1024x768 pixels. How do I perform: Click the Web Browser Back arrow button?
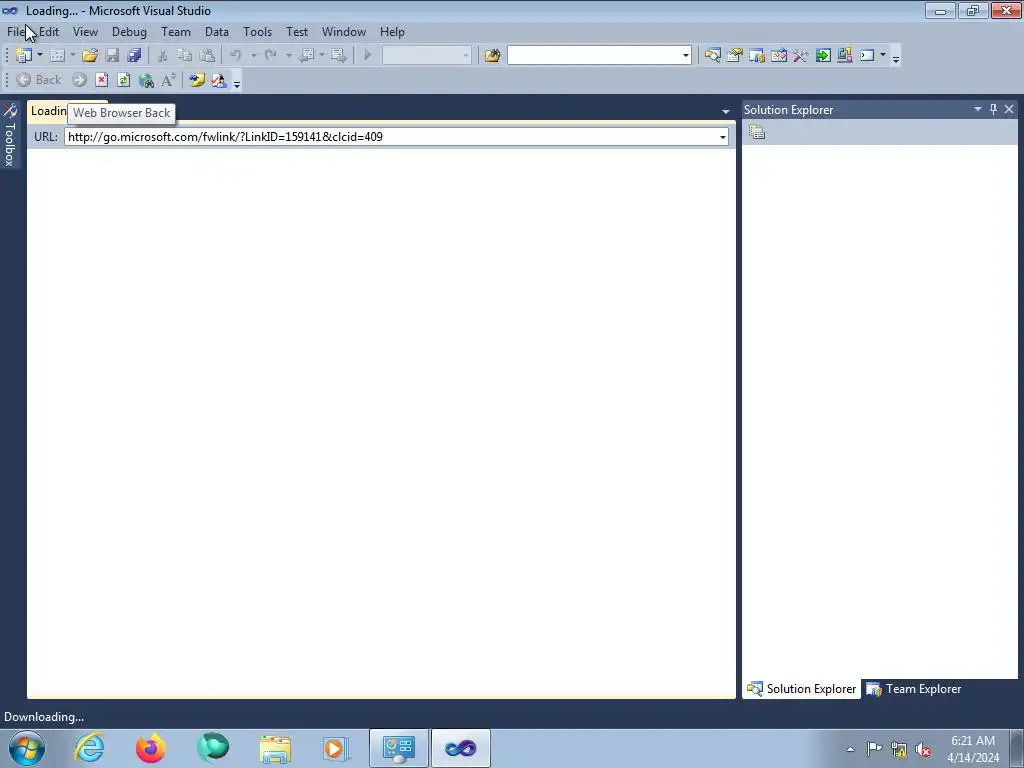point(39,80)
